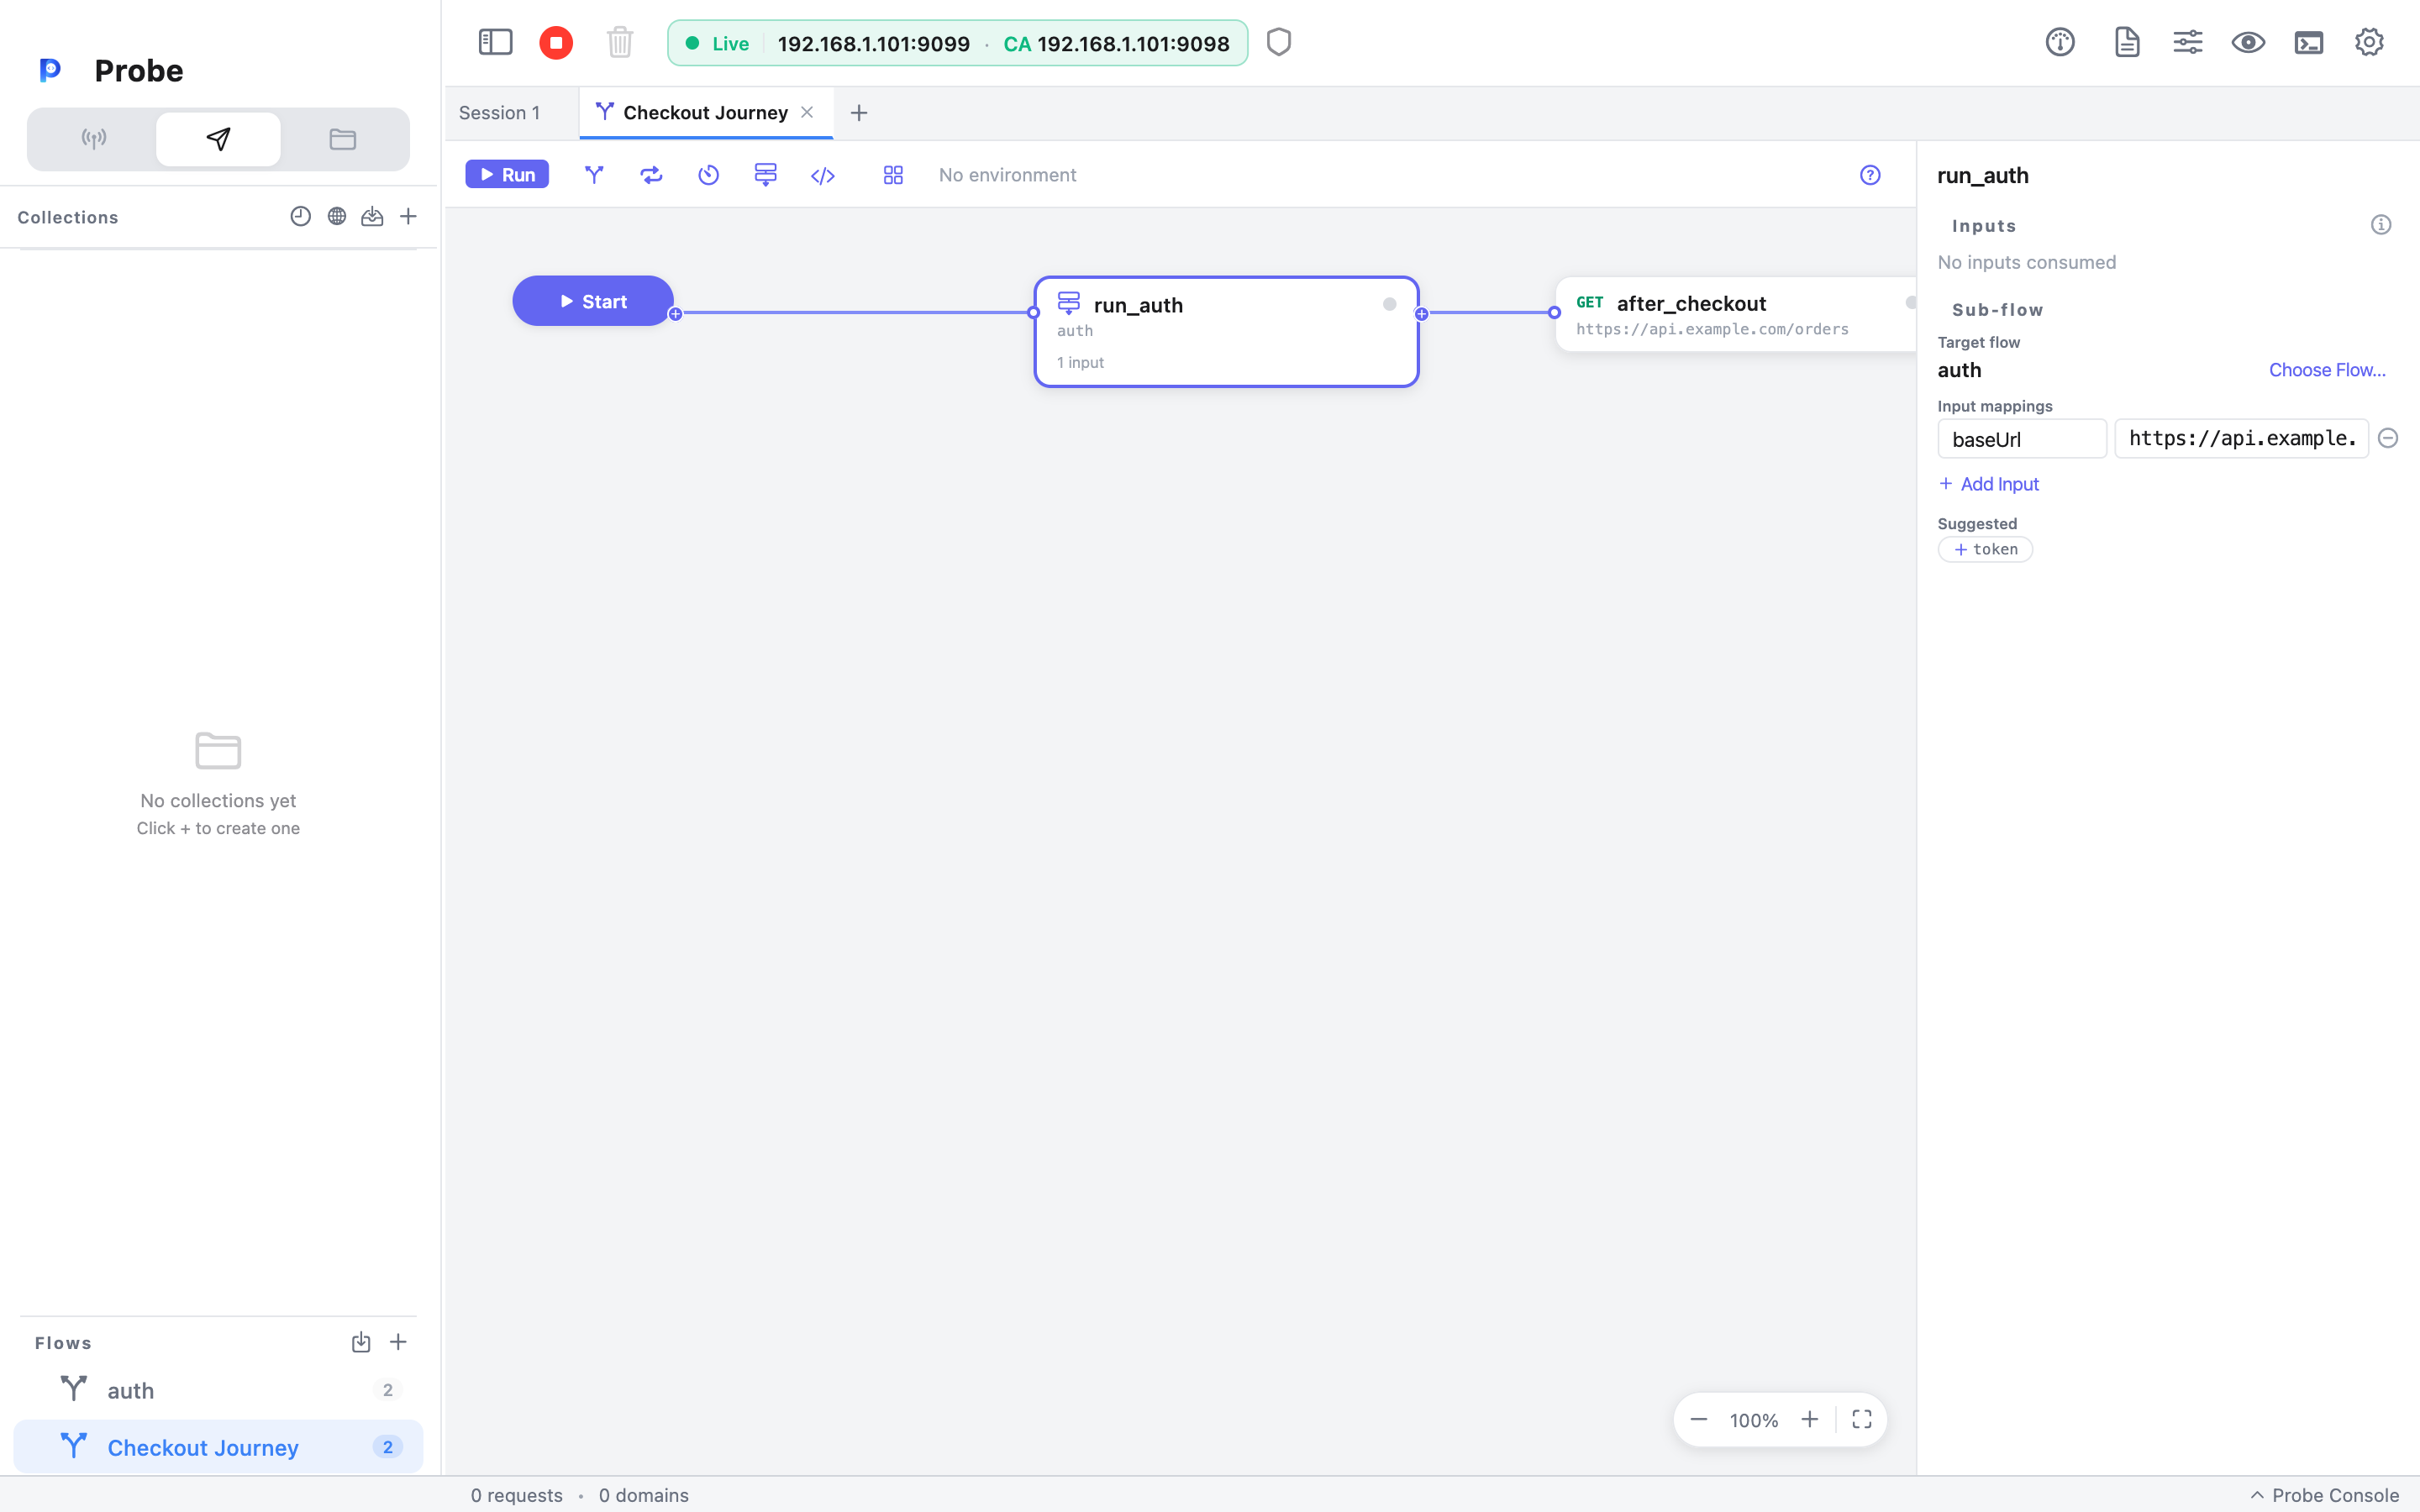Import a flow using Flows header icon

[x=361, y=1342]
